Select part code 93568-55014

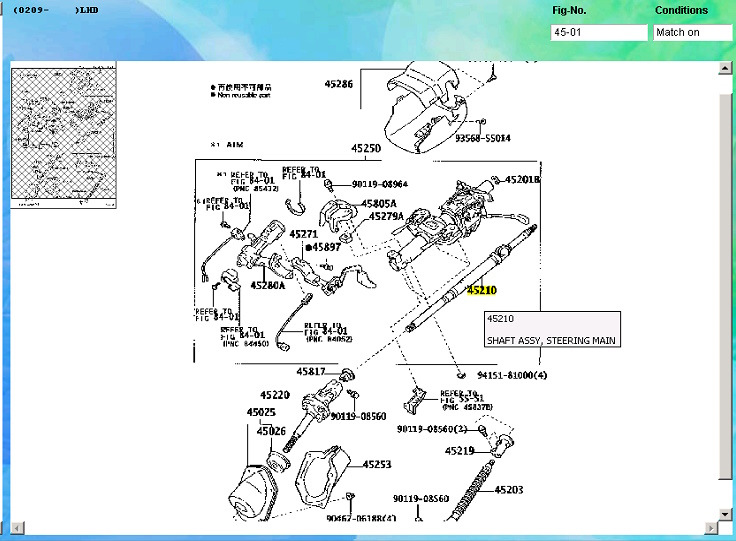483,138
